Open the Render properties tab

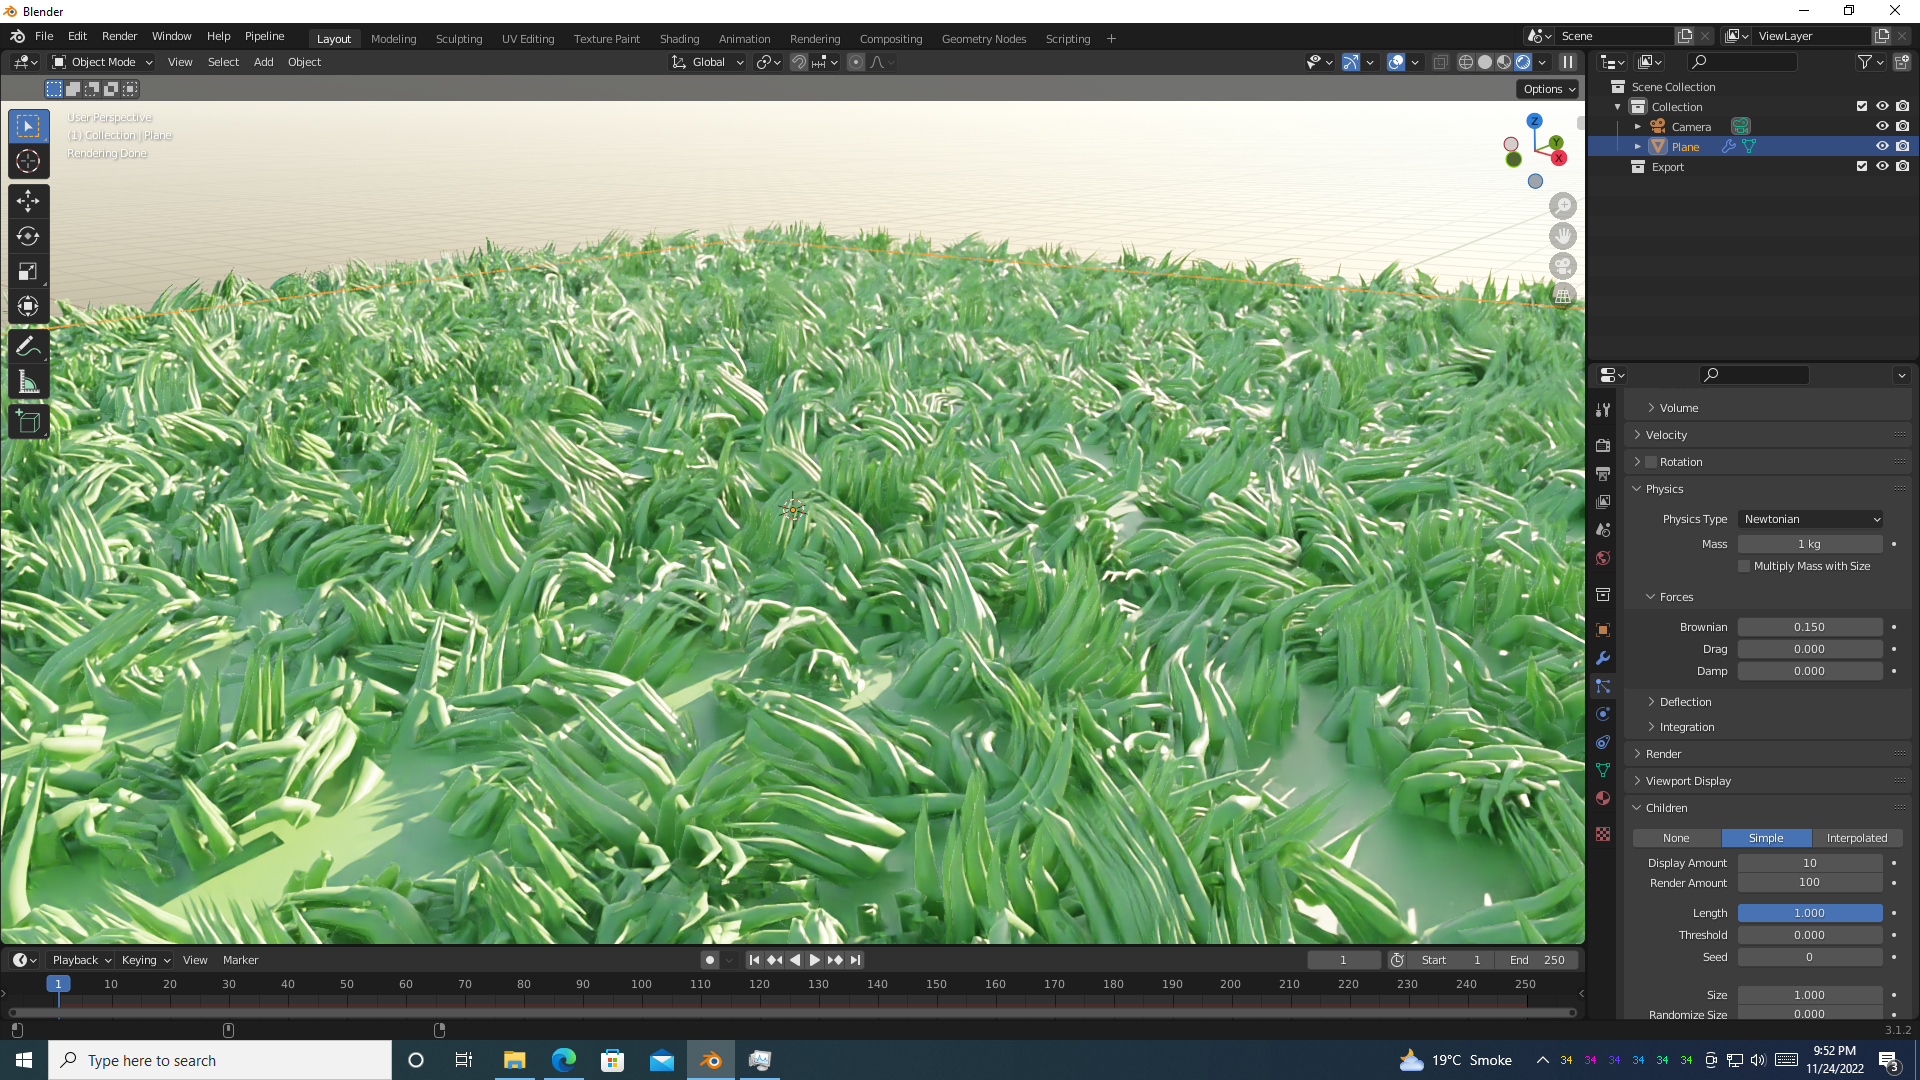click(1603, 445)
